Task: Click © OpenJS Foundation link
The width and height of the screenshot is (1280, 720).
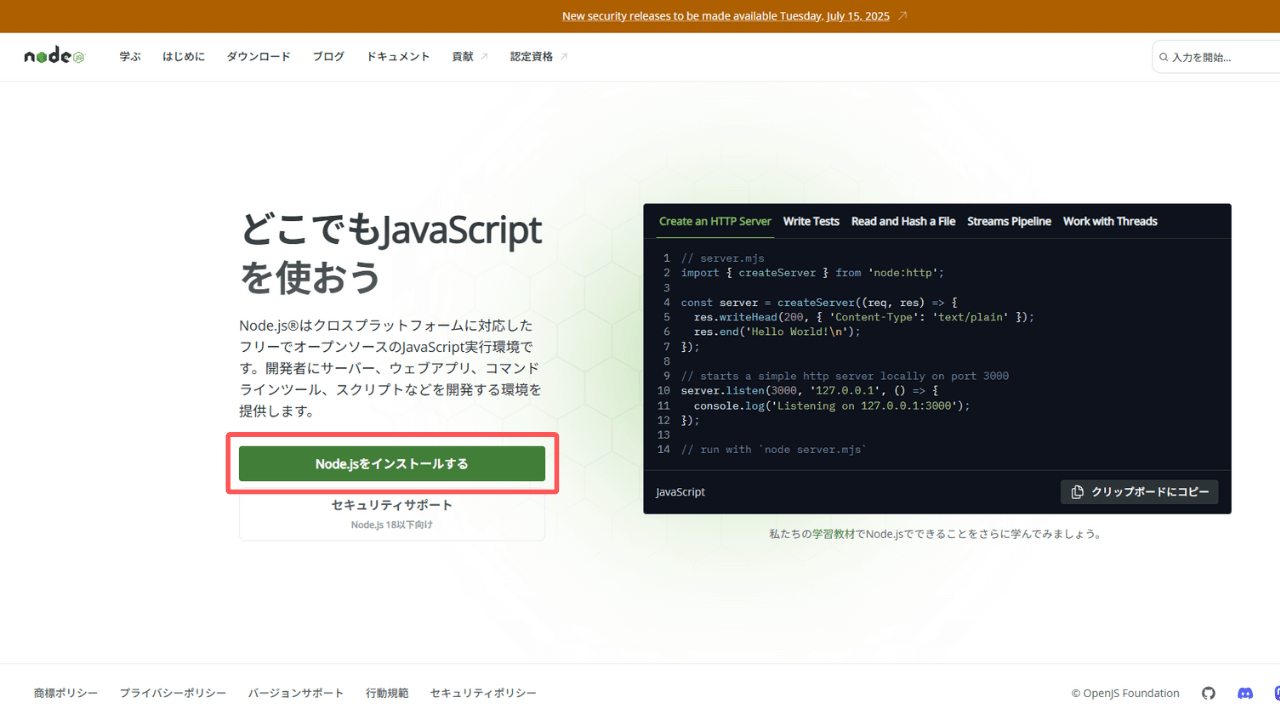Action: [x=1125, y=693]
